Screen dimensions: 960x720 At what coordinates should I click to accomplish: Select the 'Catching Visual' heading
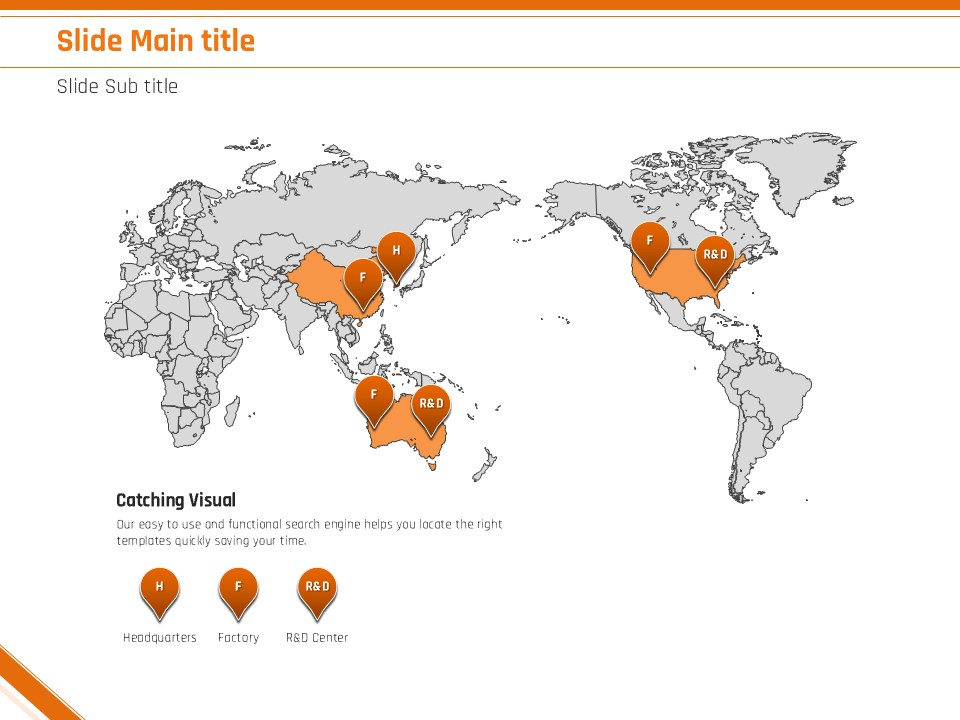tap(176, 500)
